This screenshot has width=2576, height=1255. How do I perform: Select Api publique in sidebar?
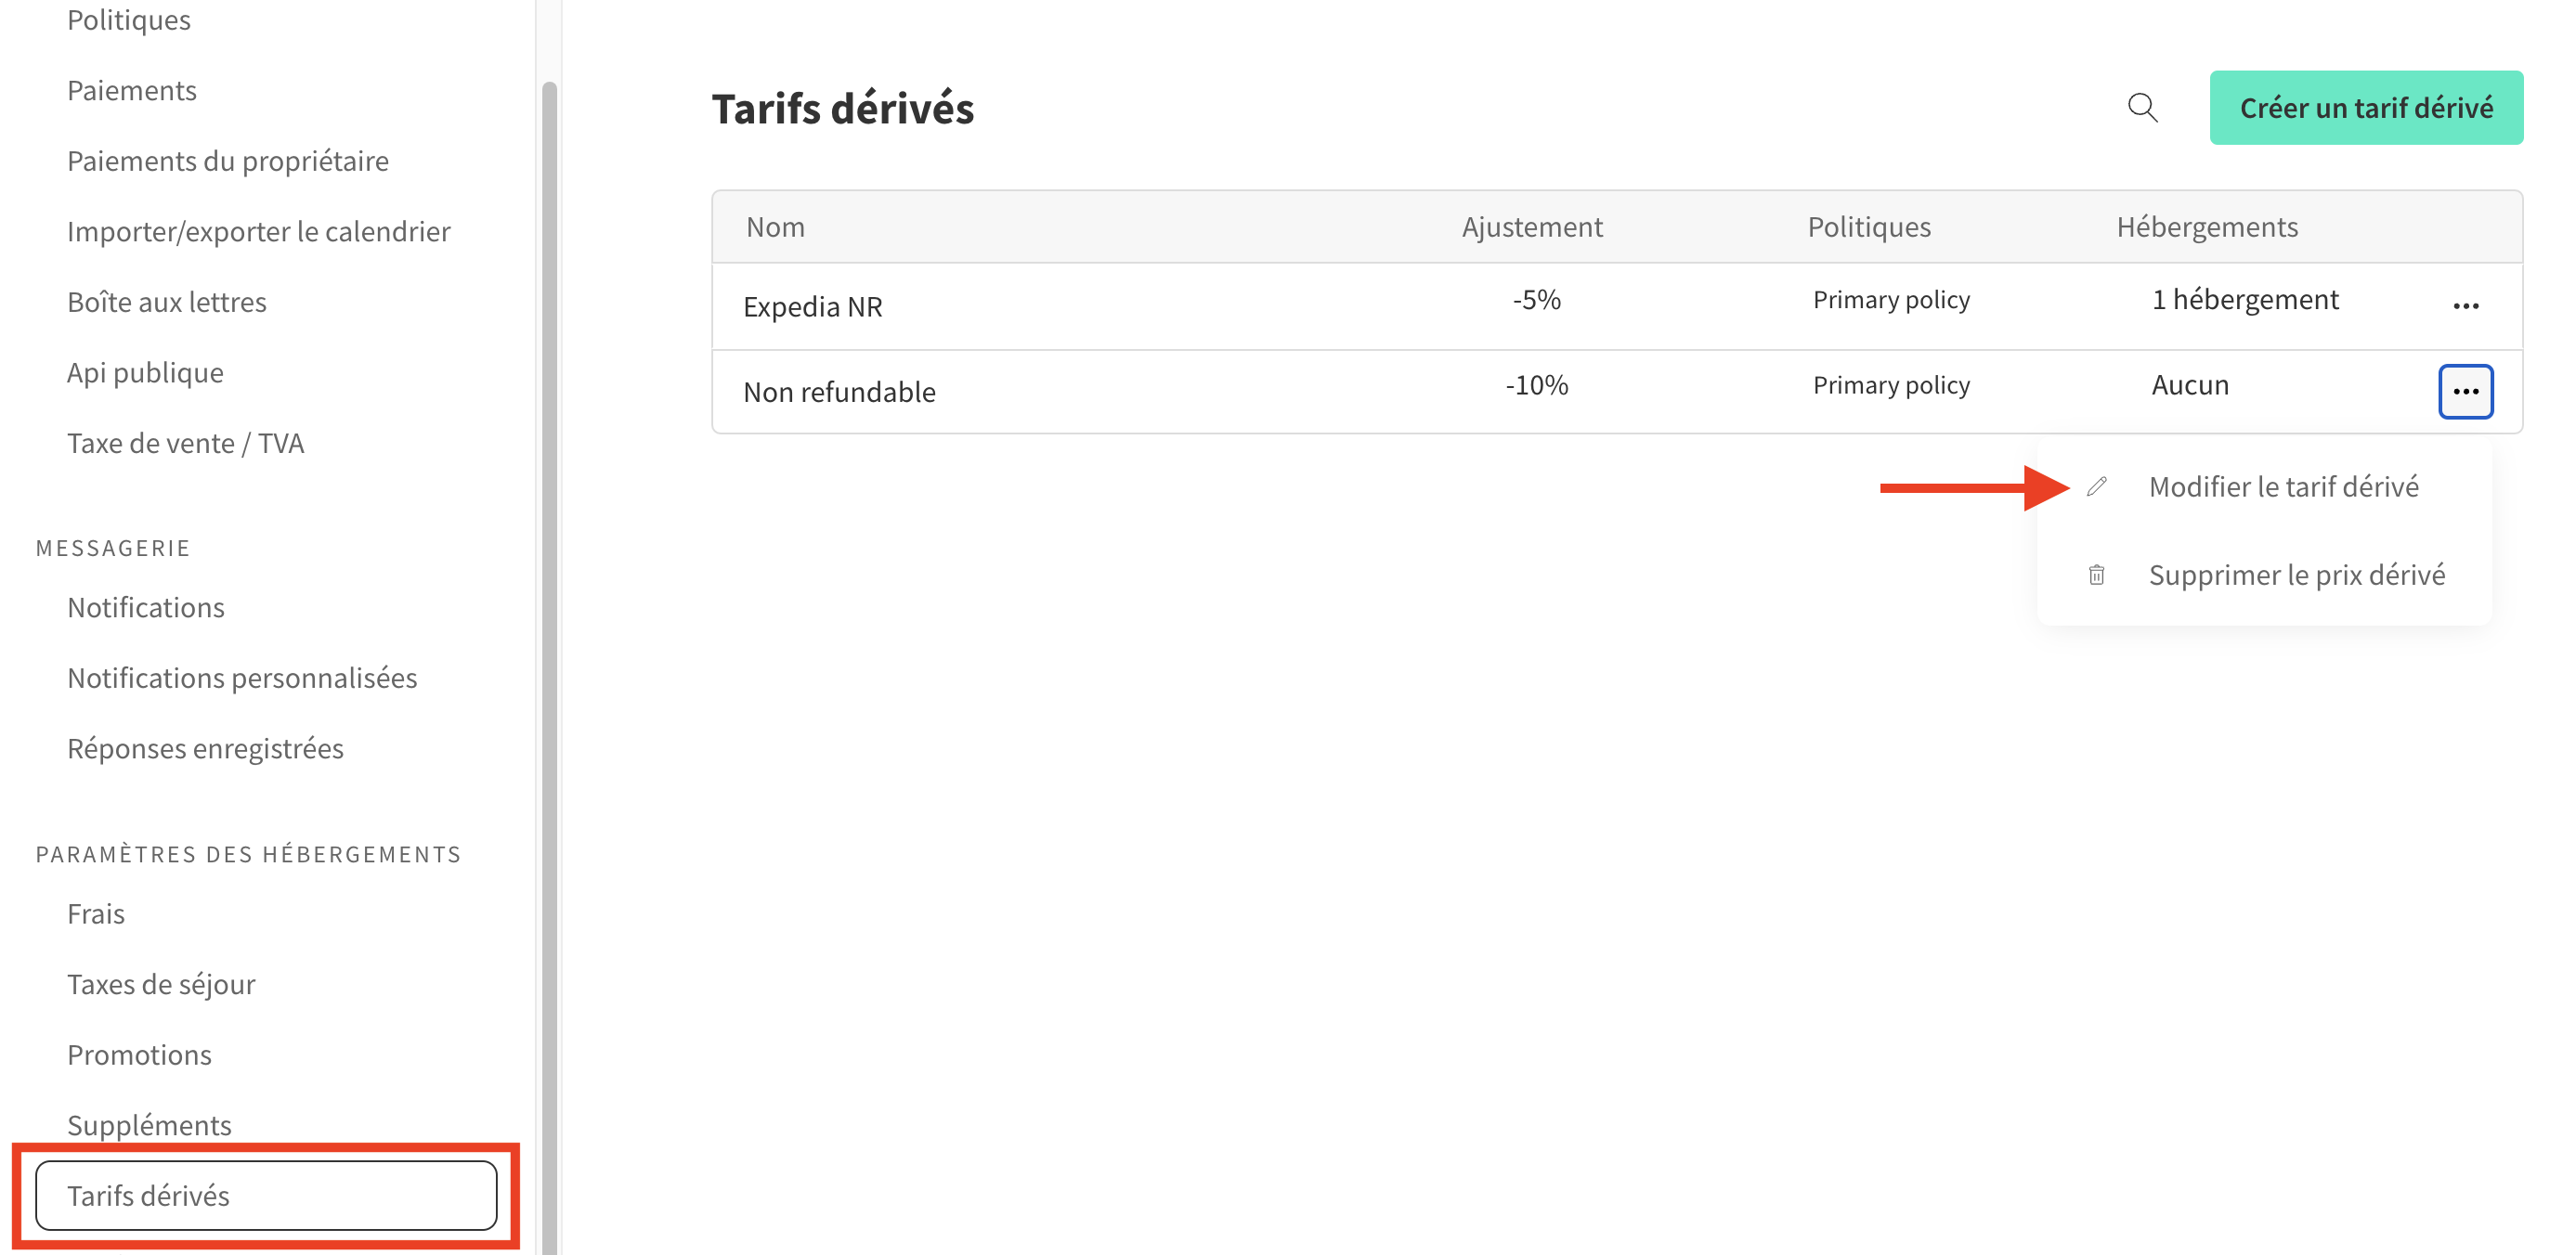click(145, 372)
